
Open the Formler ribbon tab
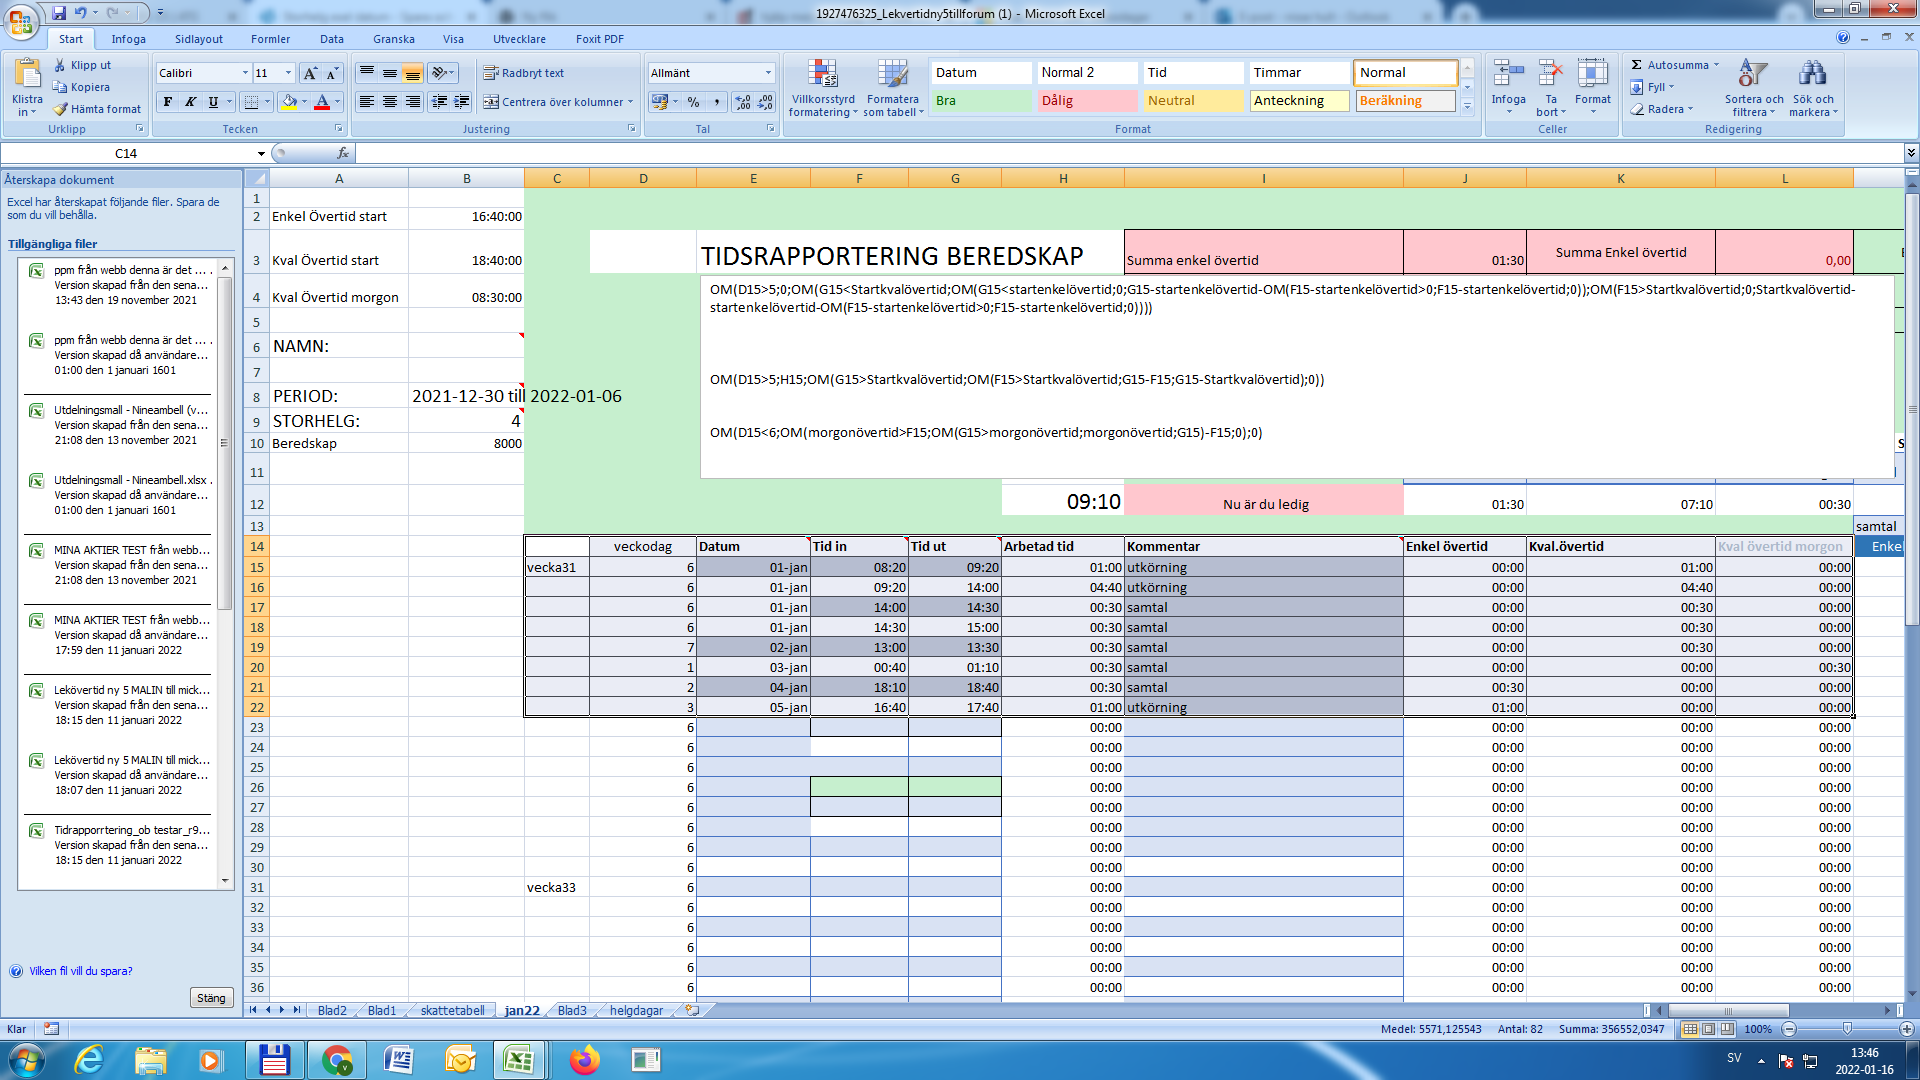(270, 39)
